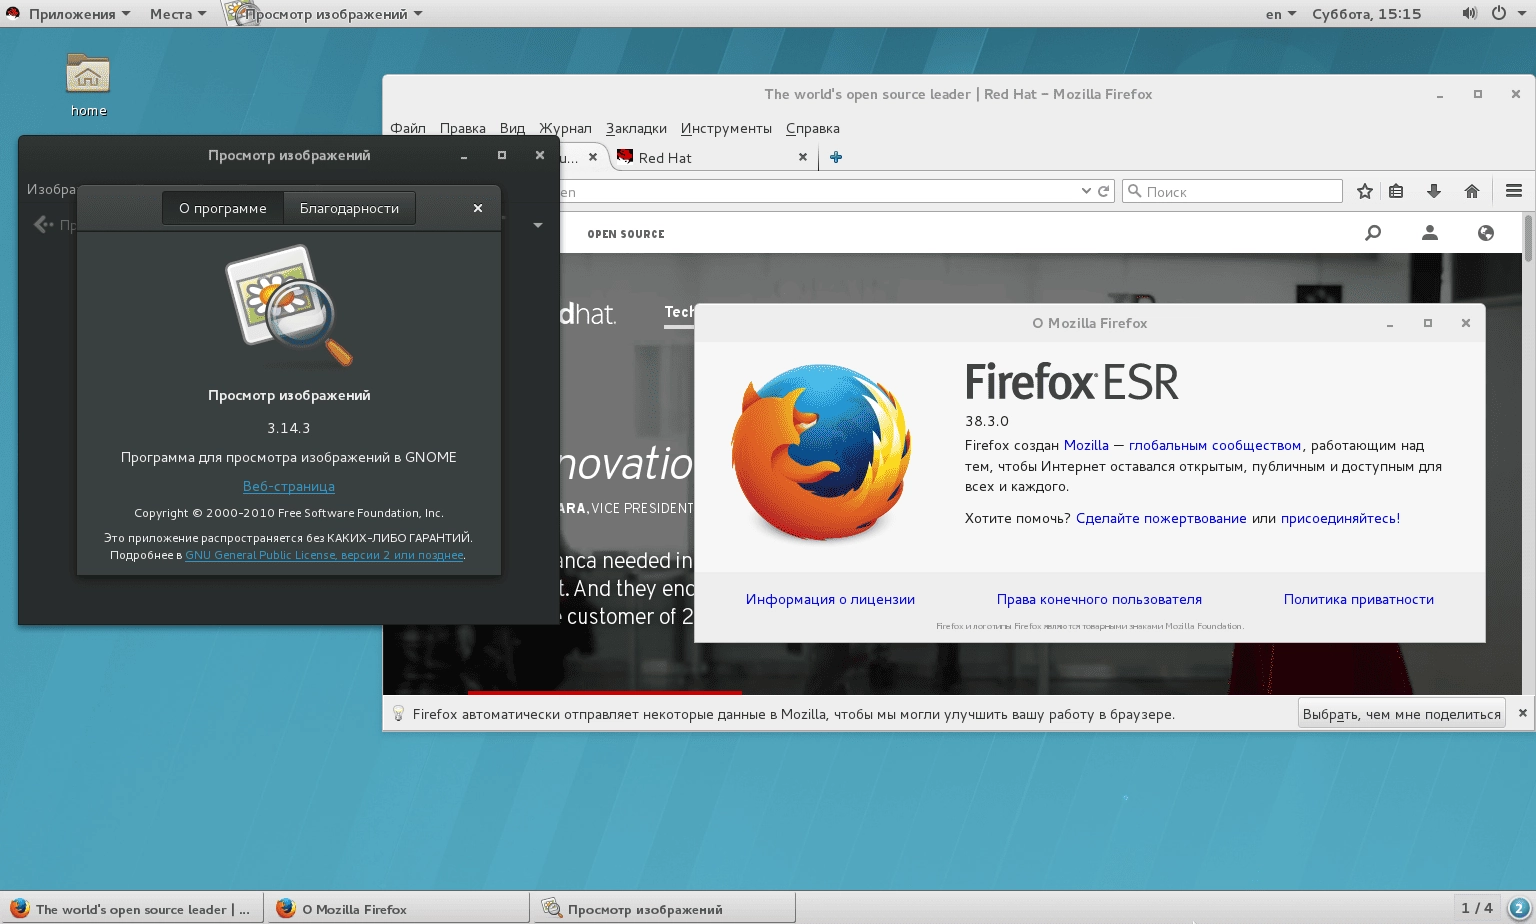The height and width of the screenshot is (924, 1536).
Task: Click the Tech navigation item on Red Hat page
Action: tap(679, 312)
